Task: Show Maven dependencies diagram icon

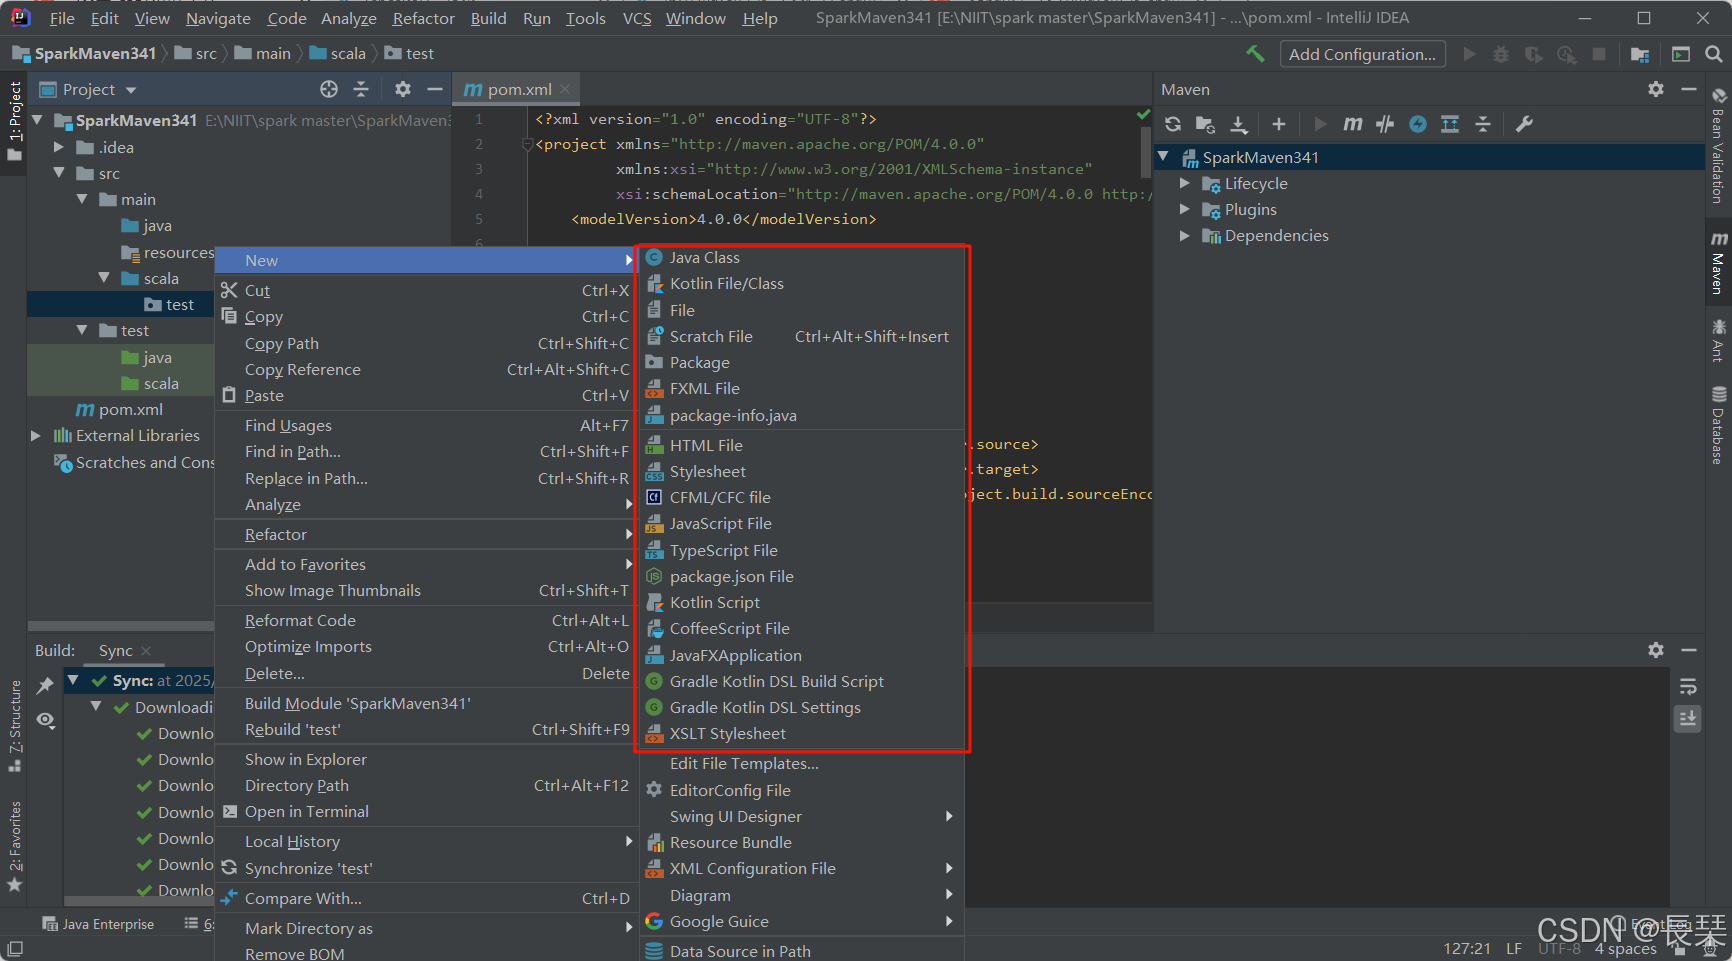Action: pyautogui.click(x=1450, y=124)
